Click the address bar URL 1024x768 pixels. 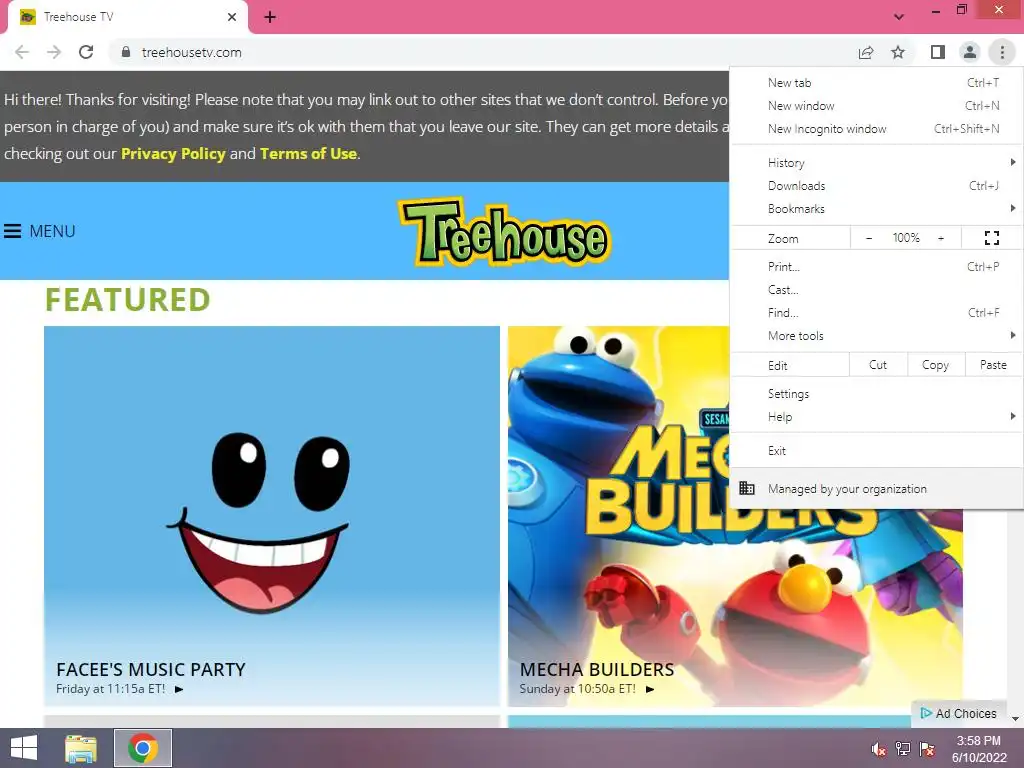pos(191,52)
